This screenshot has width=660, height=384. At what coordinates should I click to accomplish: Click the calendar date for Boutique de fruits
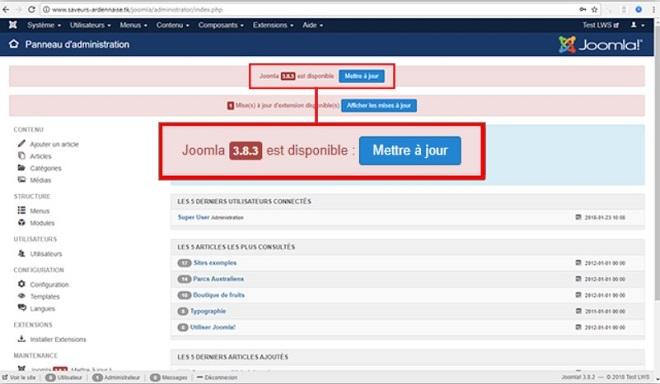click(605, 295)
